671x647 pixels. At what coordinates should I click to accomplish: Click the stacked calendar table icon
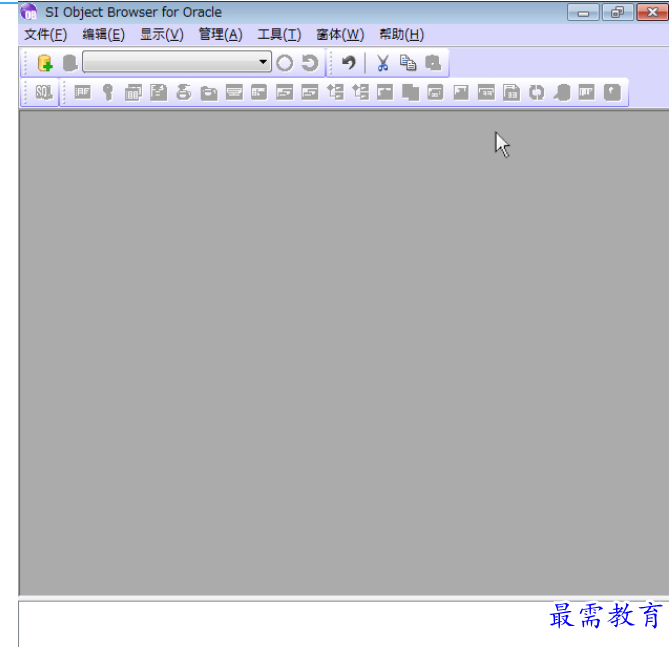coord(133,92)
